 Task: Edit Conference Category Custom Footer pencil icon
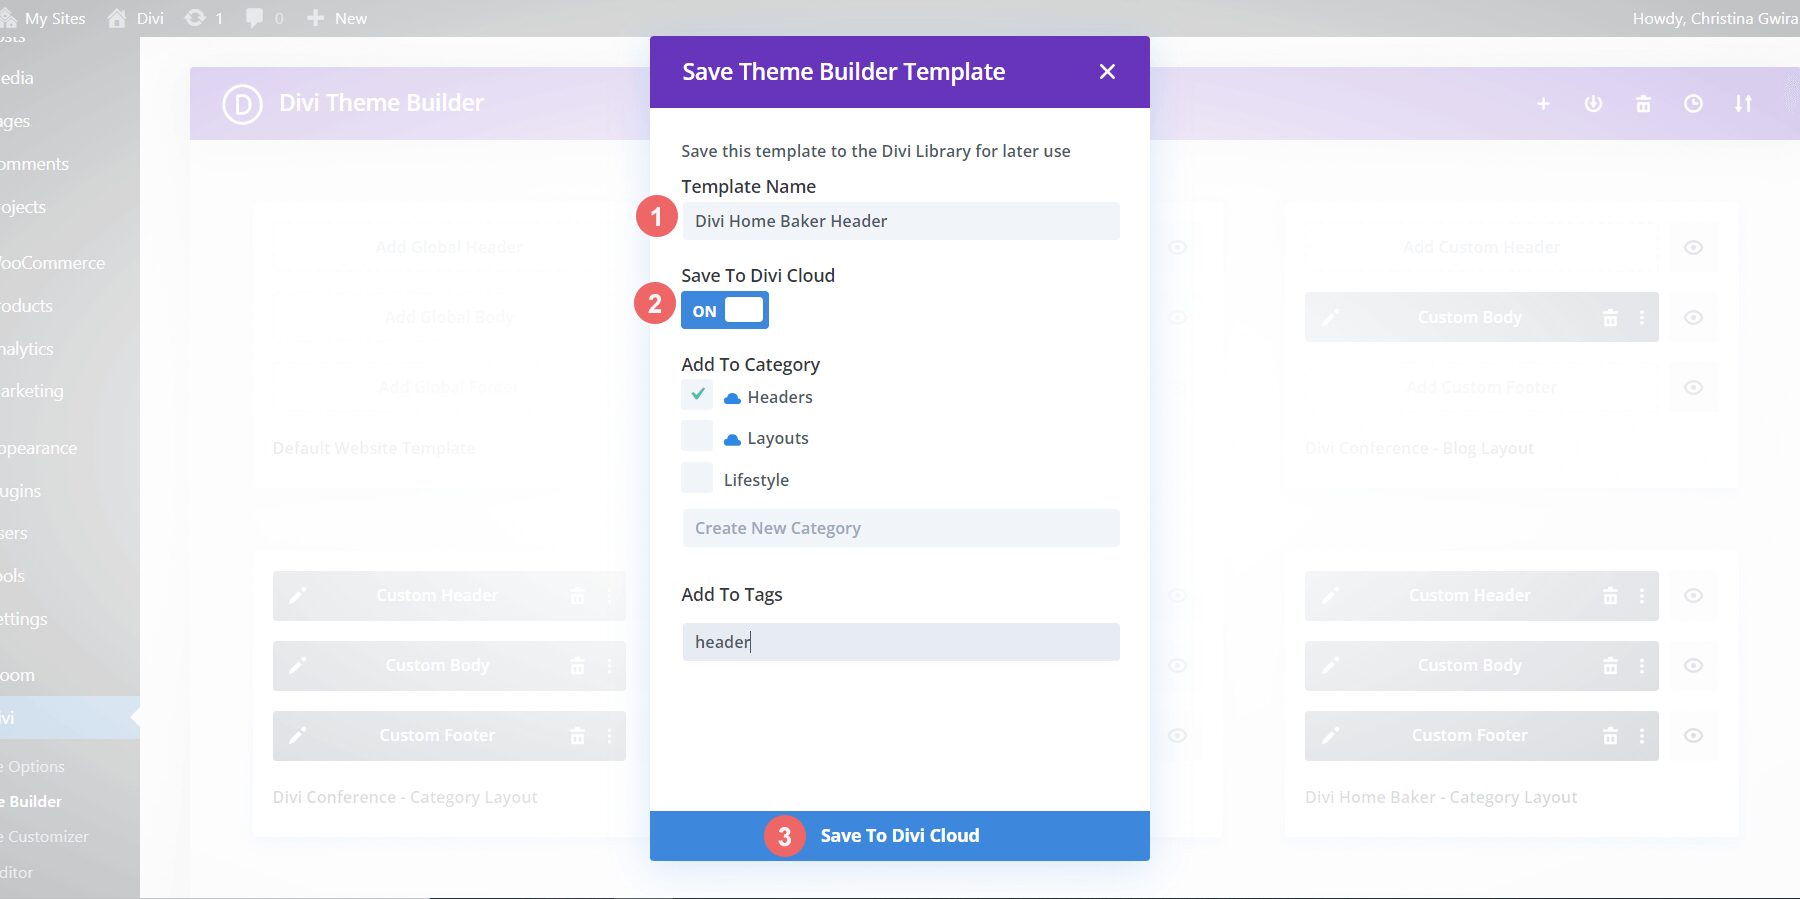point(297,735)
